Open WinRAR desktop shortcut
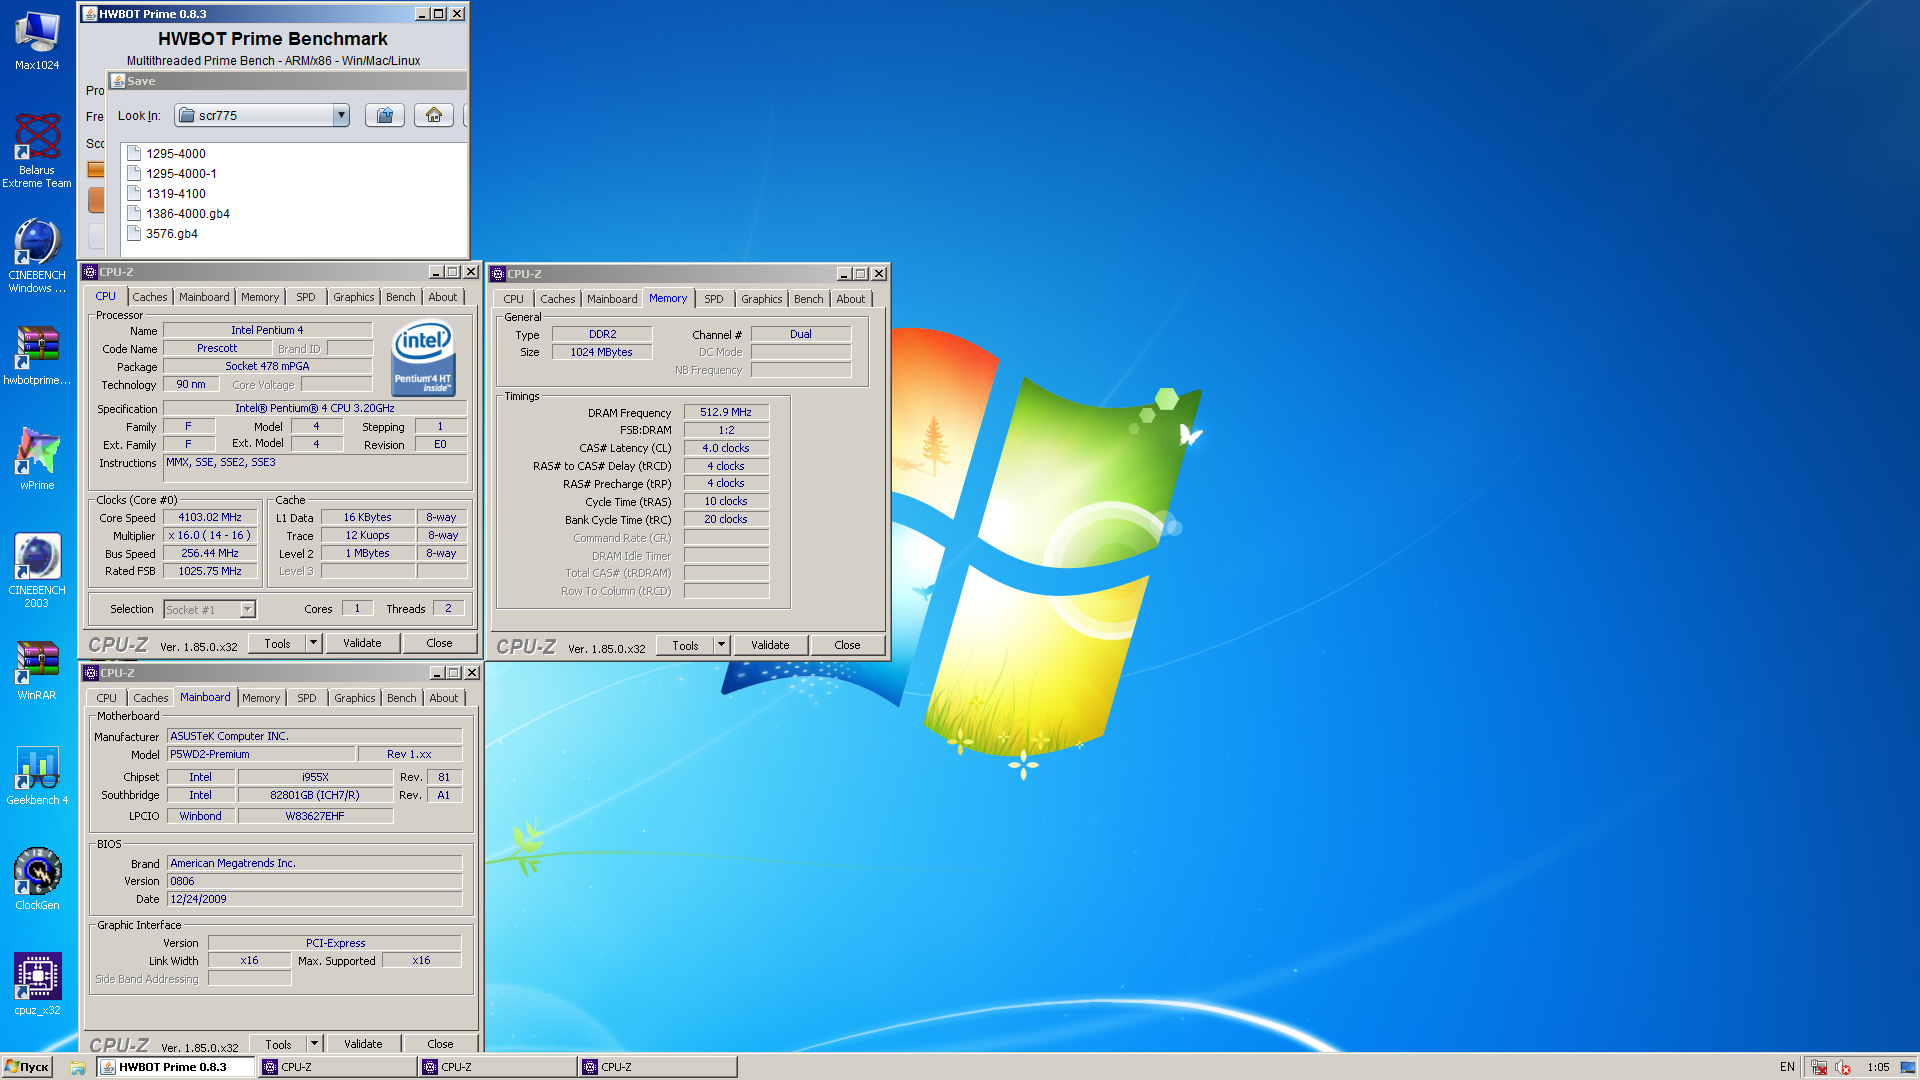 [37, 669]
